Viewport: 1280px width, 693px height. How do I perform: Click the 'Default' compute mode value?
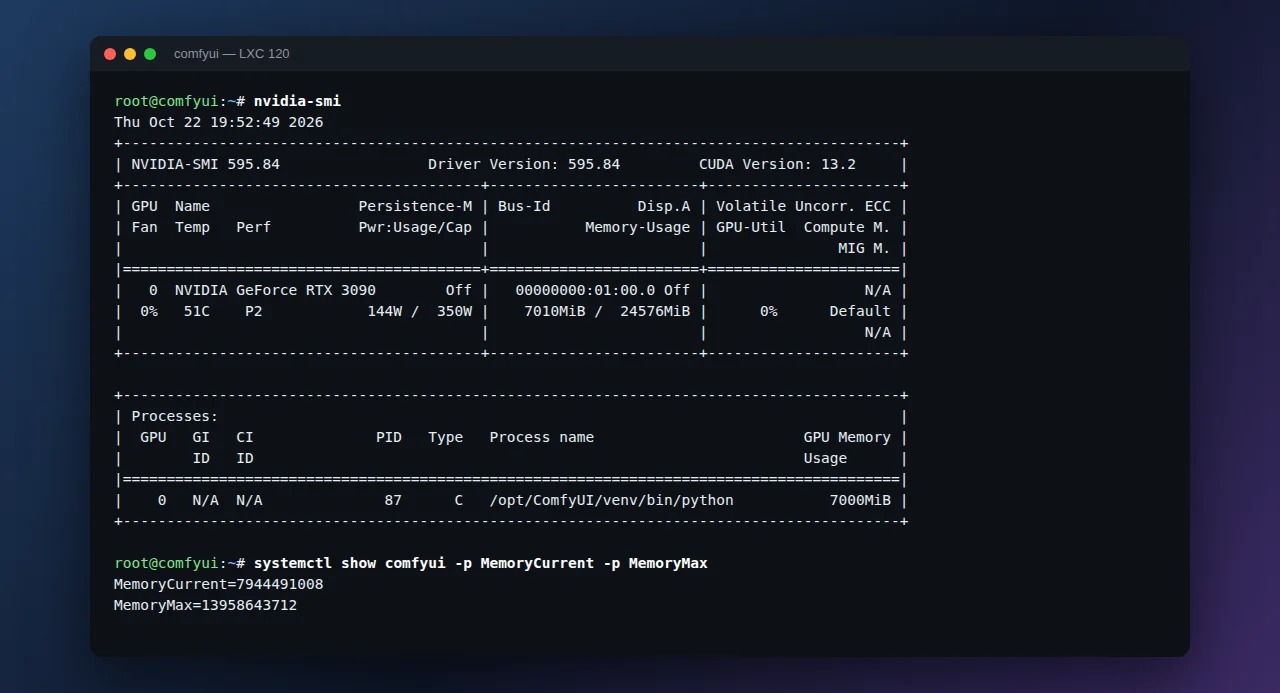860,311
